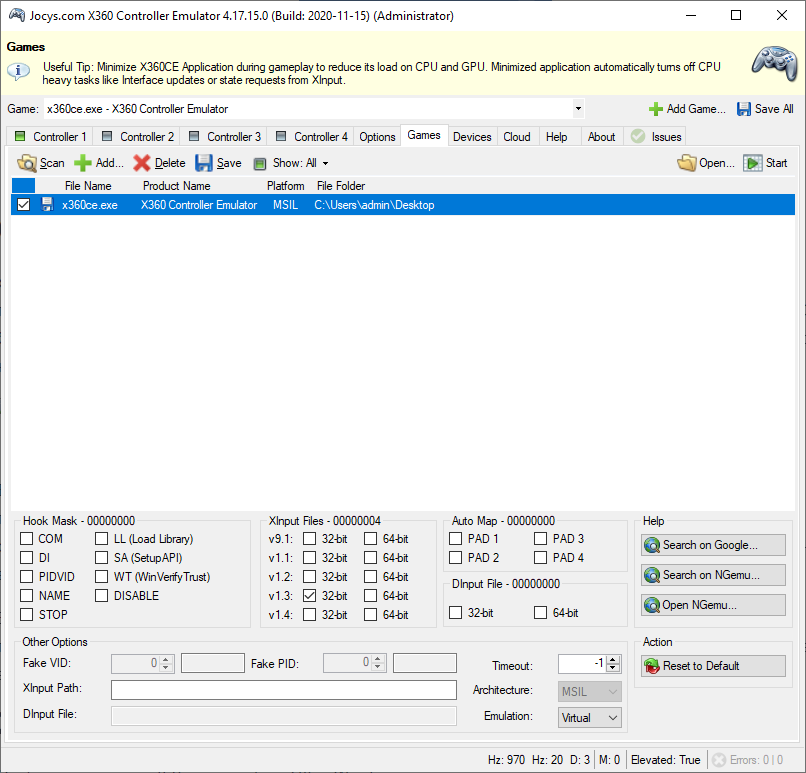
Task: Enable the COM hook mask checkbox
Action: pos(27,539)
